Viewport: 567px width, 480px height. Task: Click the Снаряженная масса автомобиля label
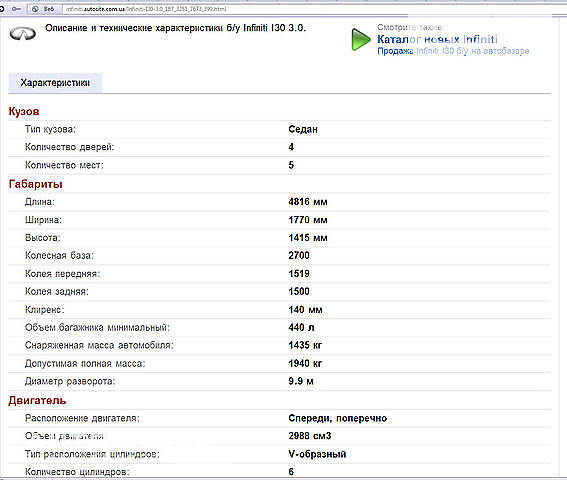99,345
